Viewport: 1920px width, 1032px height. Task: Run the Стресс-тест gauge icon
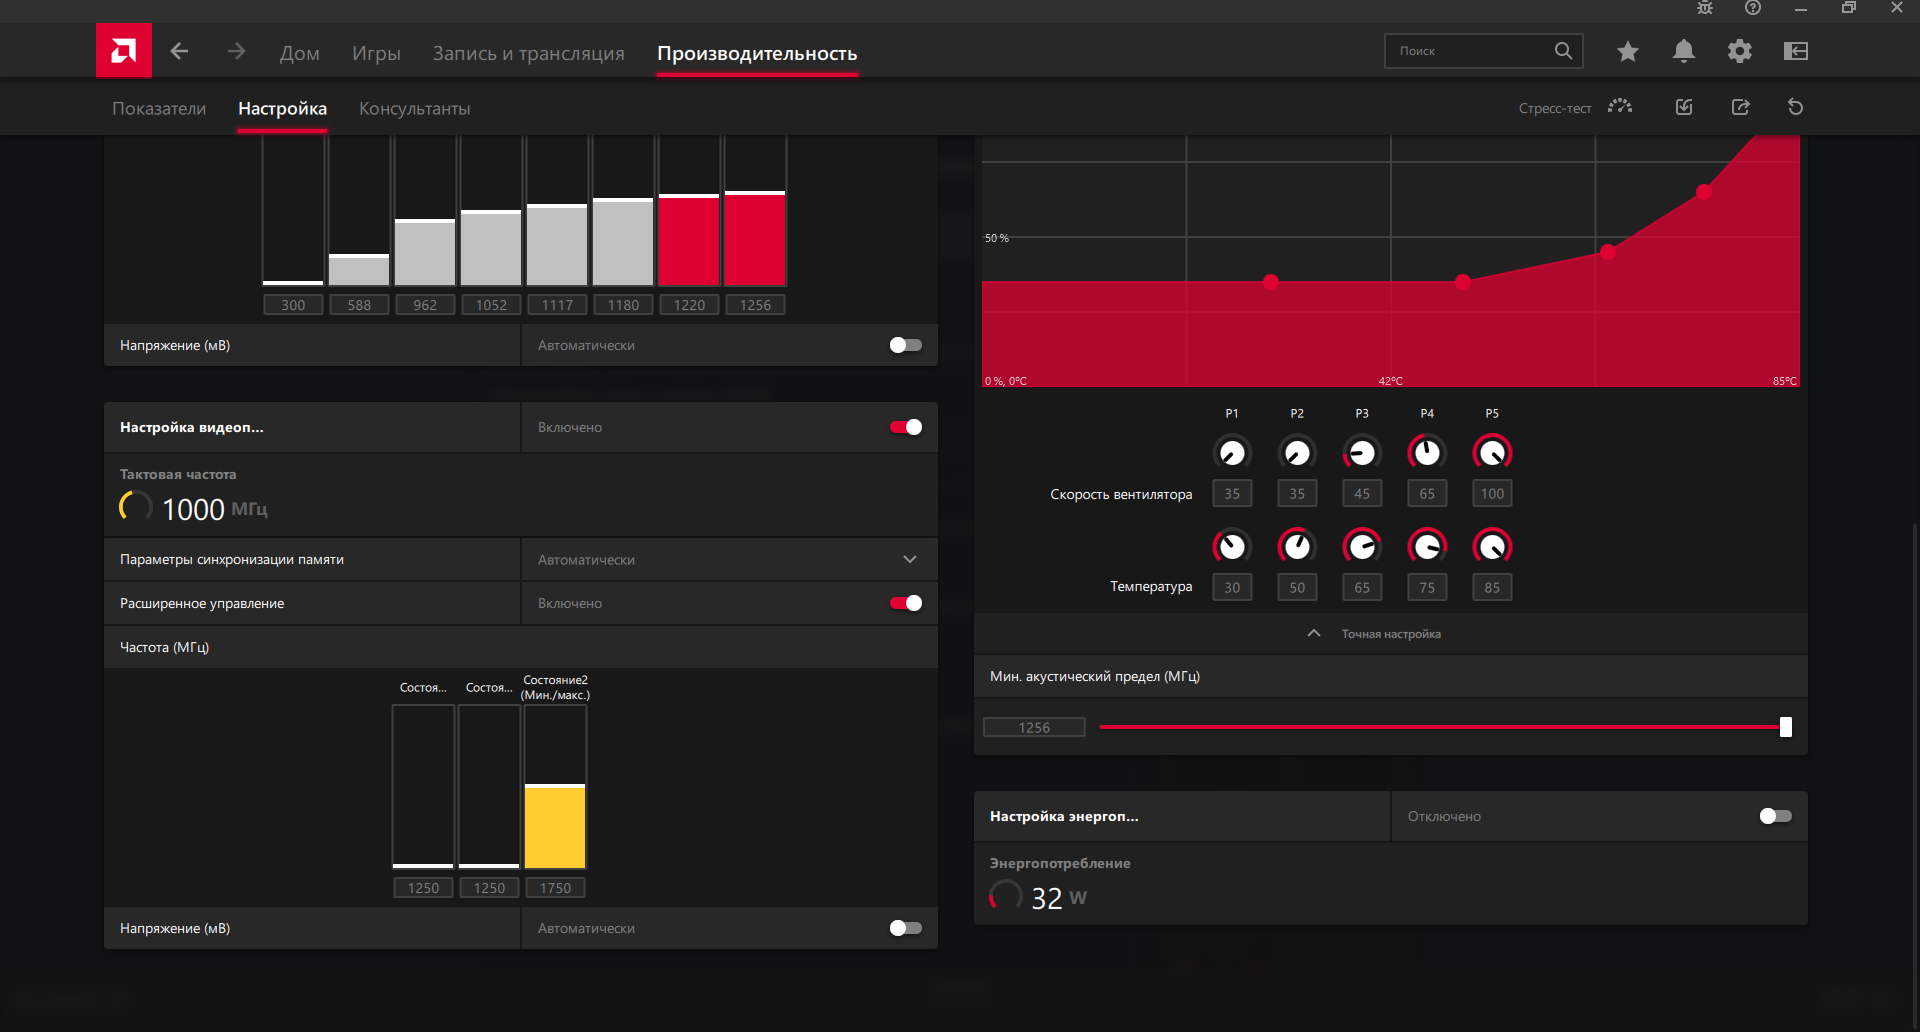pos(1620,107)
